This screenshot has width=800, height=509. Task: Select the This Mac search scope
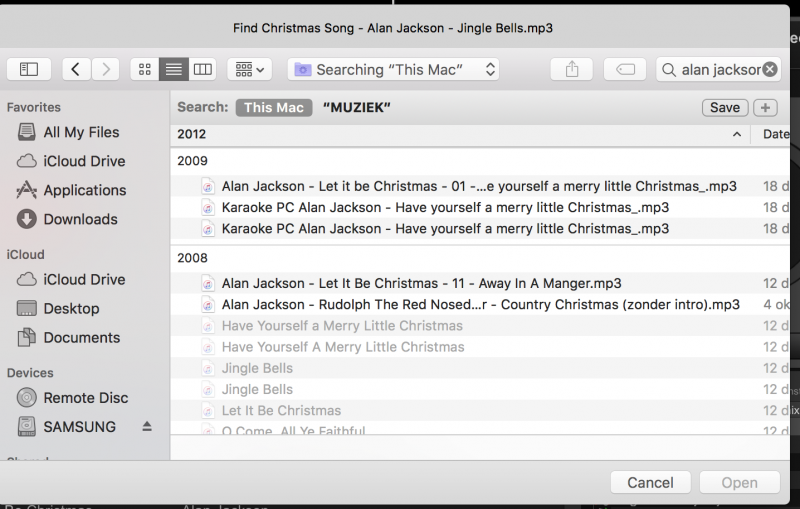pyautogui.click(x=274, y=108)
